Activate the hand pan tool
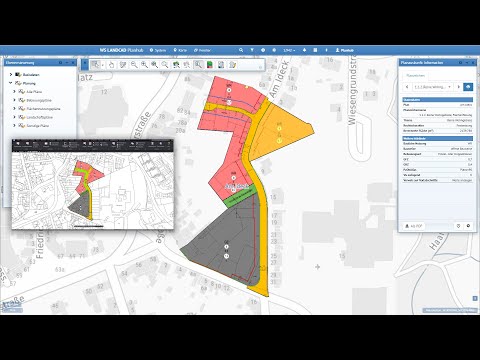 coord(111,65)
